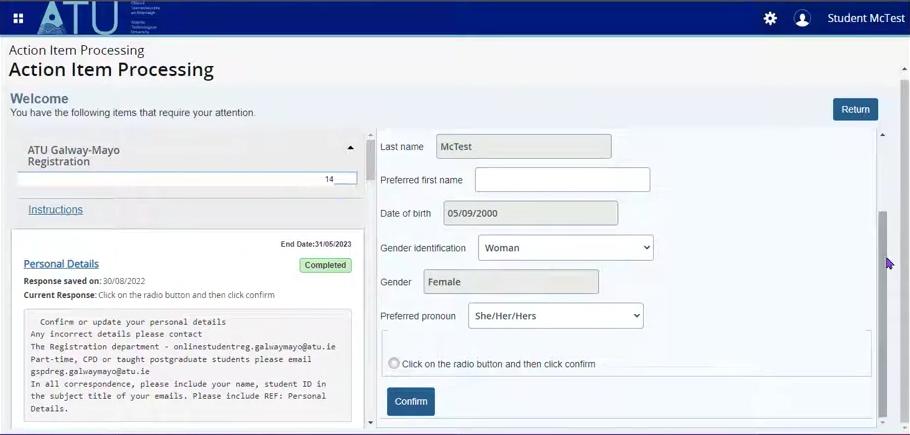
Task: Open the apps grid menu icon
Action: 18,19
